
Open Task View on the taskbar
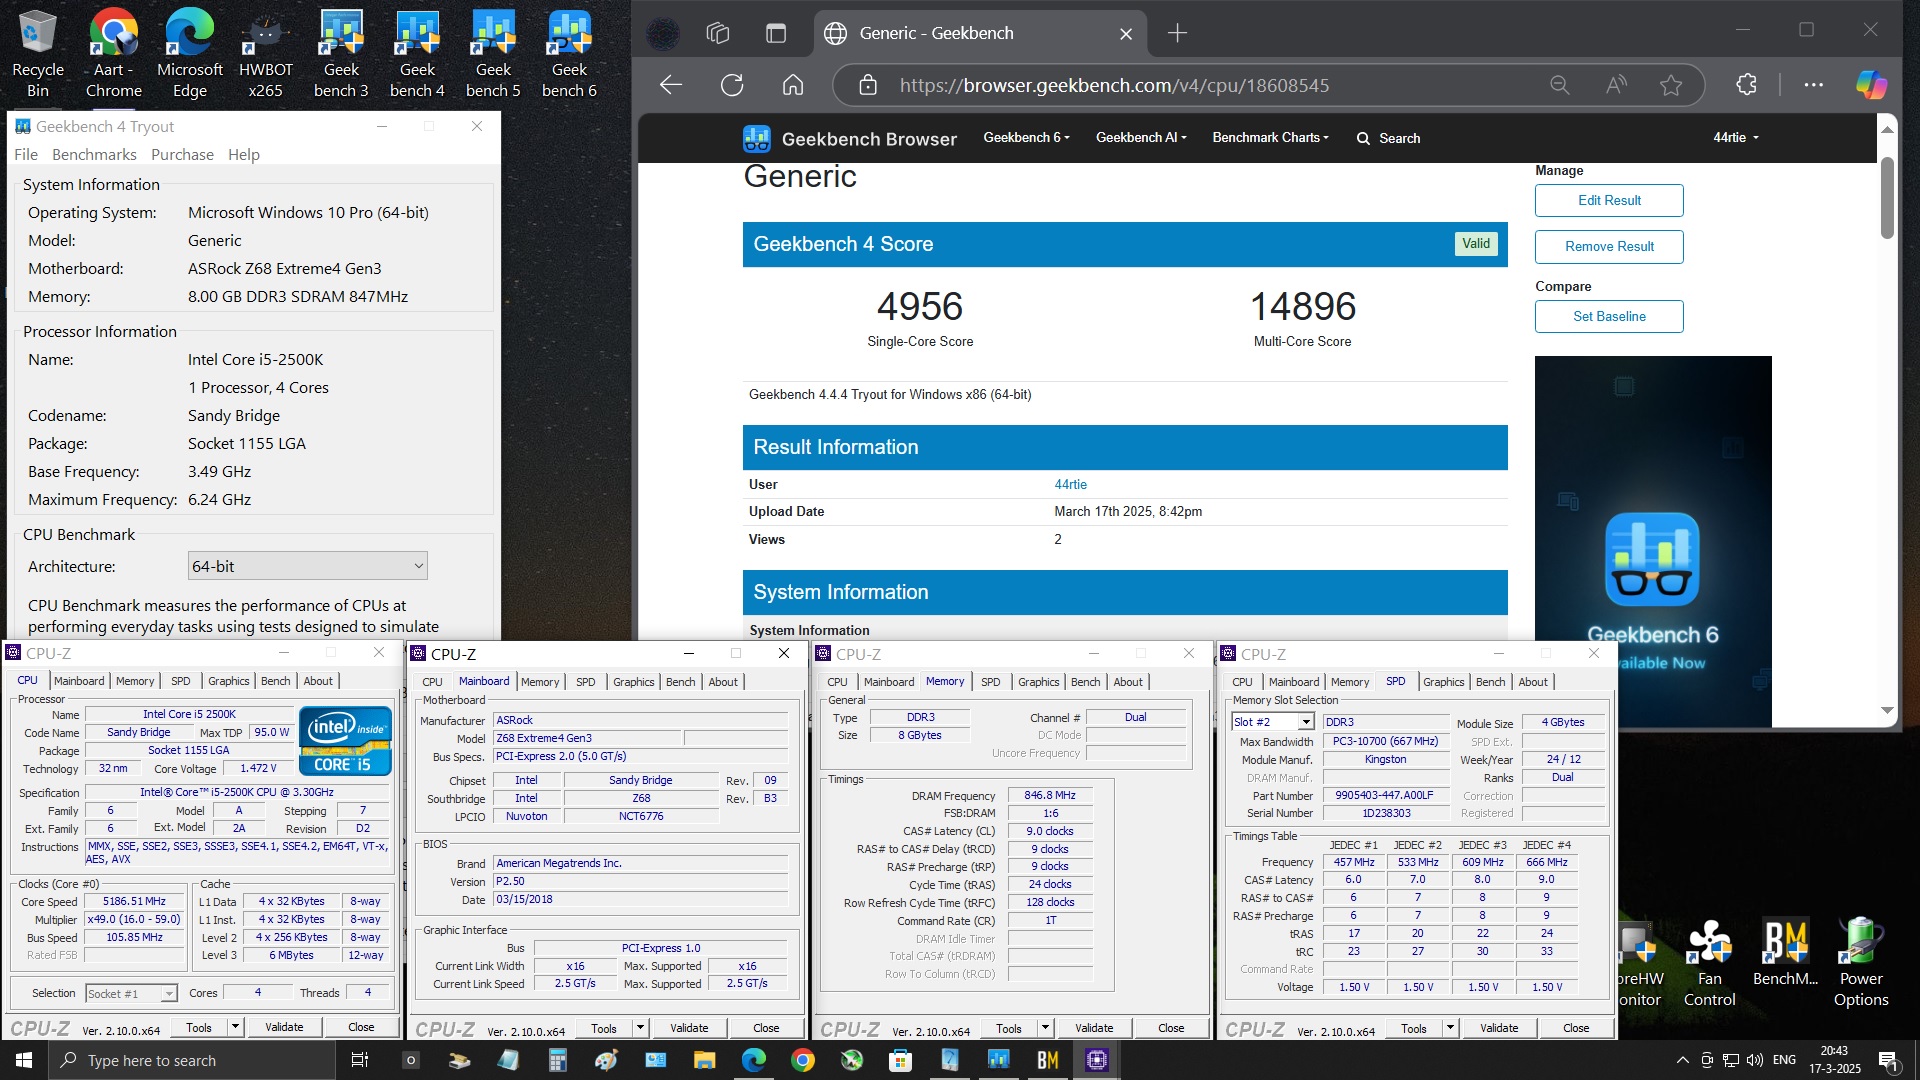tap(360, 1060)
